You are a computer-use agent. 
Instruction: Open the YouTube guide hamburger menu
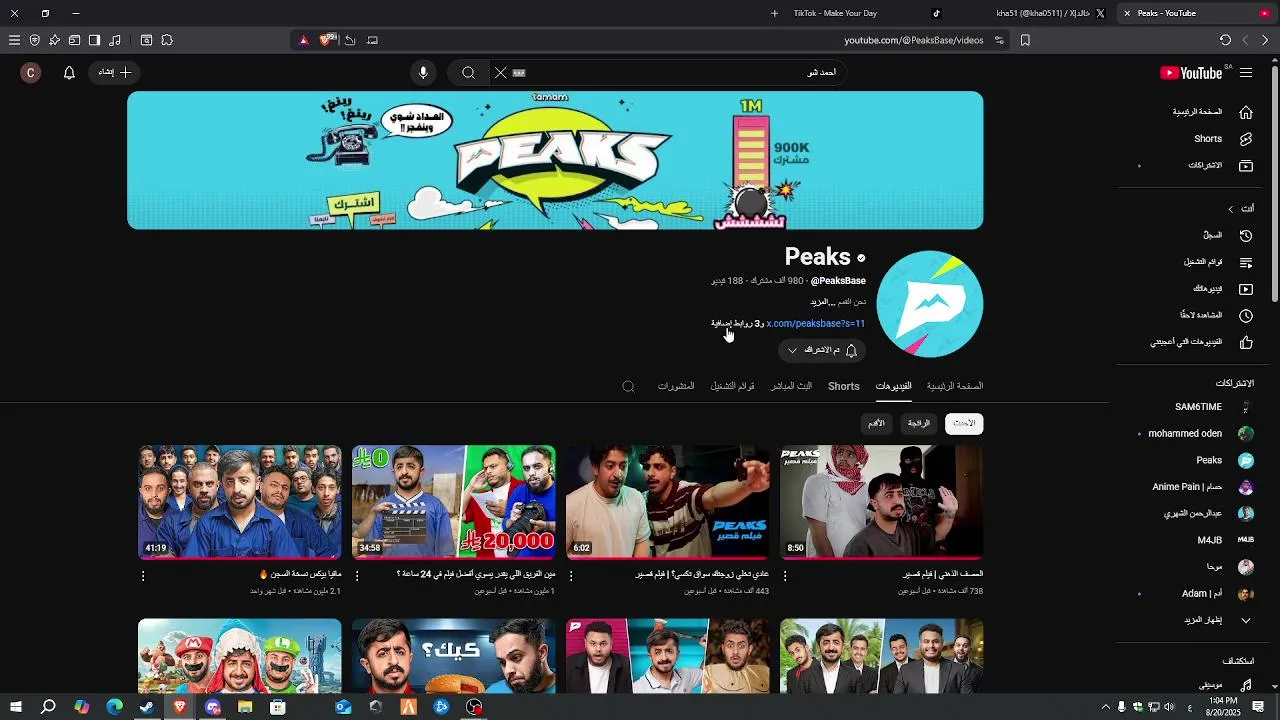(x=1246, y=73)
